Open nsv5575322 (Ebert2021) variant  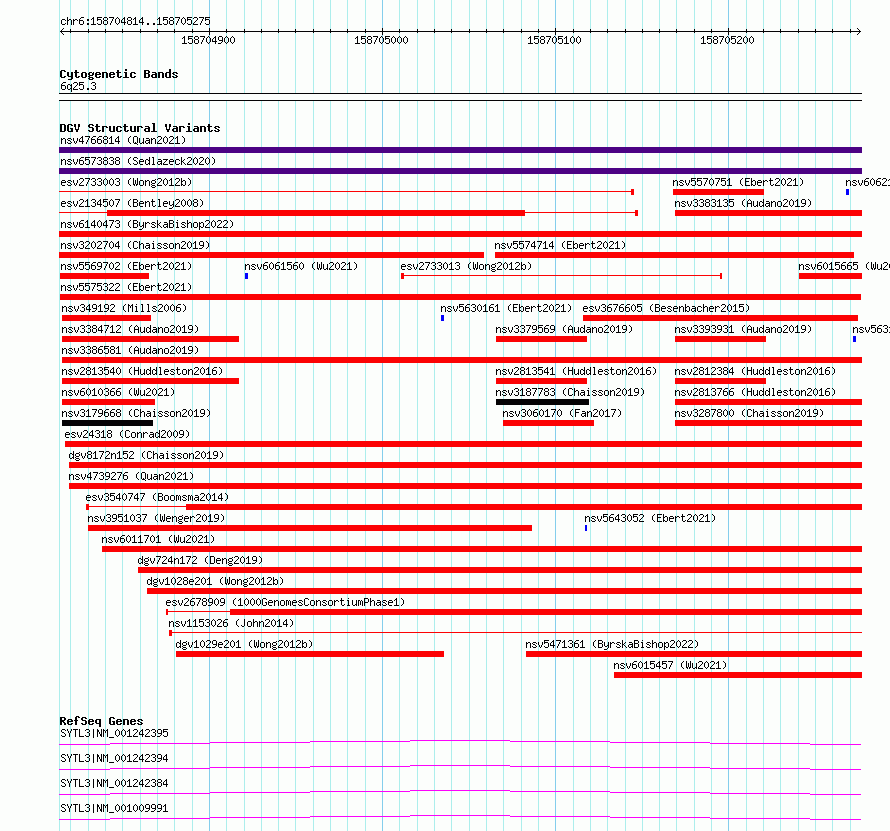[126, 287]
